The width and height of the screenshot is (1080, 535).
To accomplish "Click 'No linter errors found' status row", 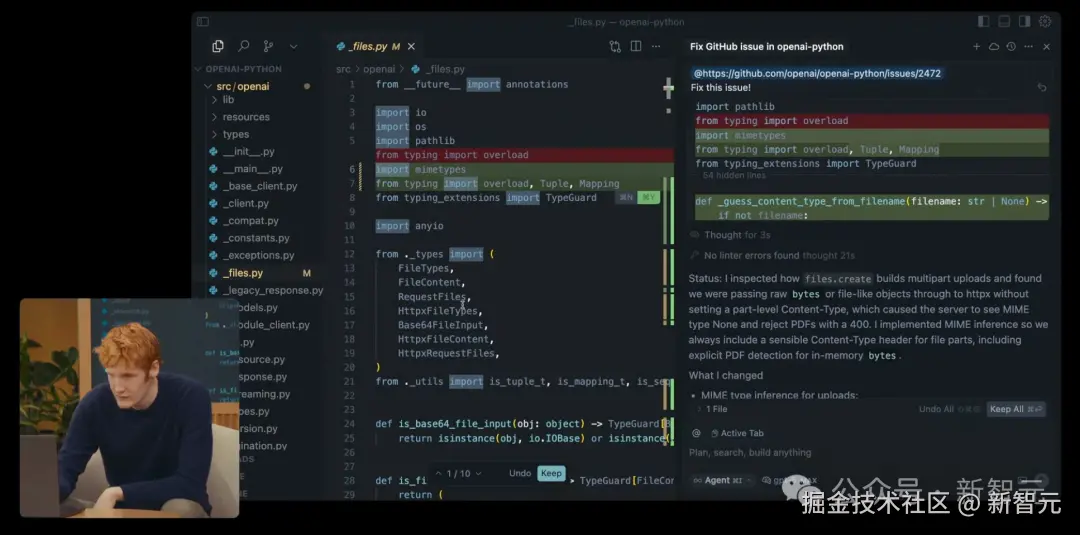I will click(772, 255).
